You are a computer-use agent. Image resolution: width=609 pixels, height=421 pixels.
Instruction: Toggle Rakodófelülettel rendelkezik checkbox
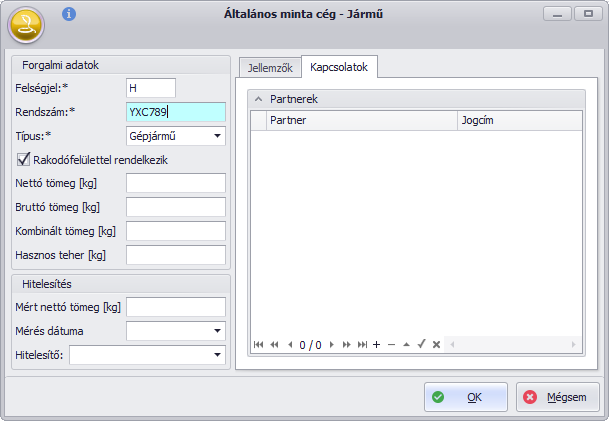24,159
